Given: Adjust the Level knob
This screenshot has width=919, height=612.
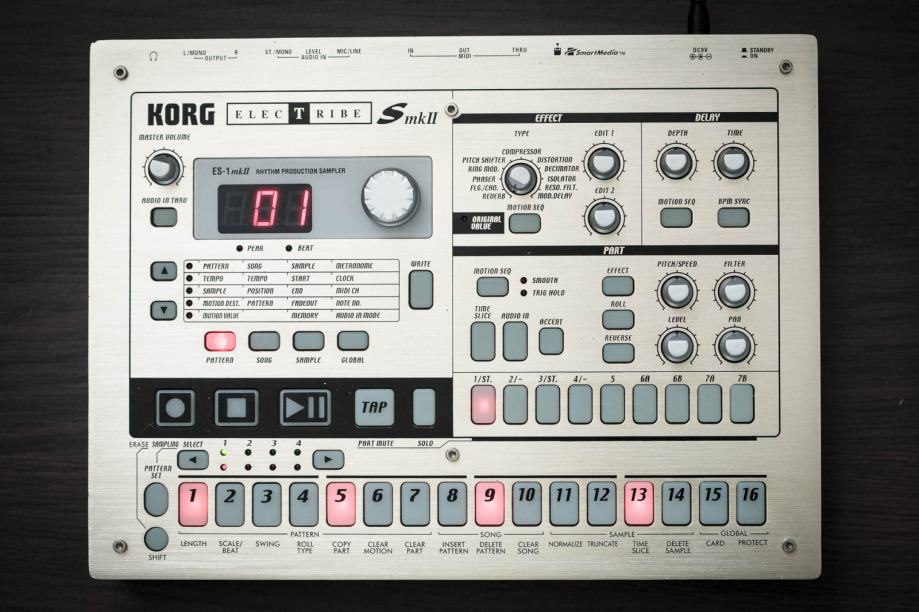Looking at the screenshot, I should point(676,346).
